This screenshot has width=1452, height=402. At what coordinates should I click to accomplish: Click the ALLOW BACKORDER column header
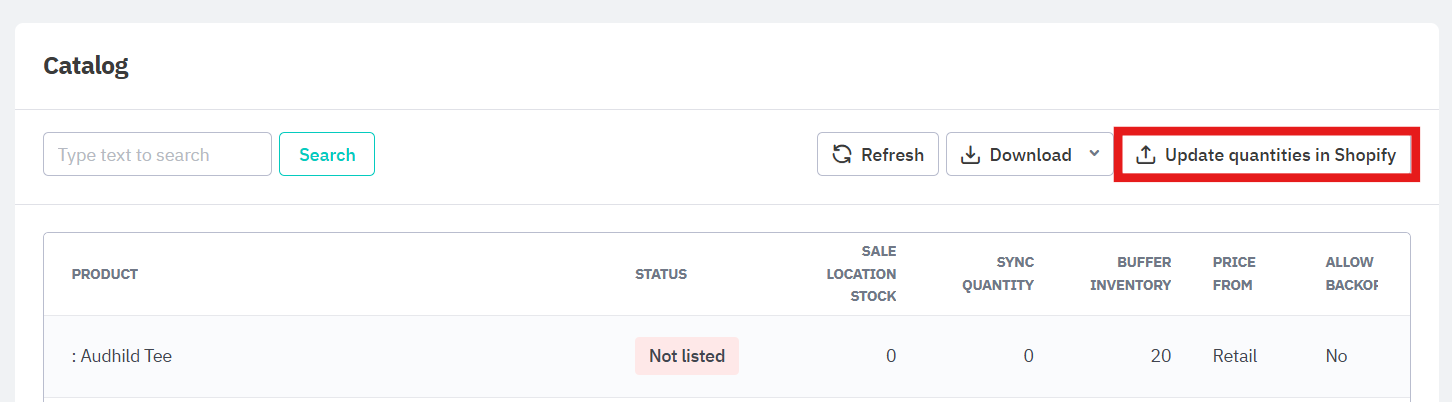click(1352, 273)
